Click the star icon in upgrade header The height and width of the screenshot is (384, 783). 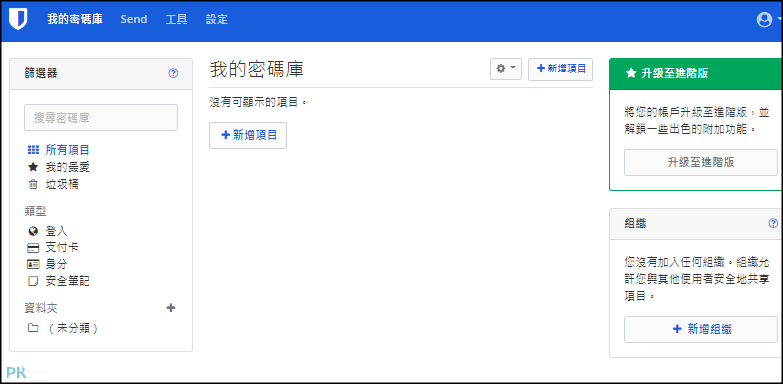coord(630,73)
